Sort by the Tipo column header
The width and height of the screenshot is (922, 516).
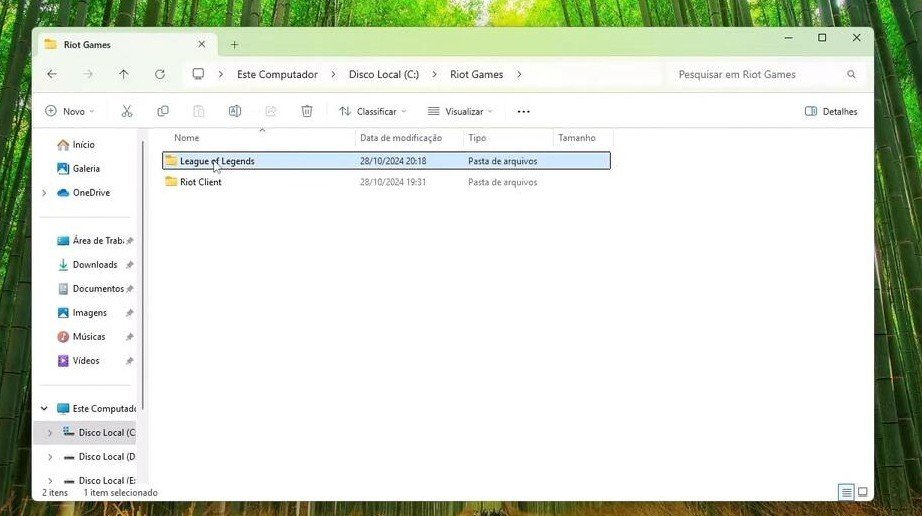pos(508,138)
